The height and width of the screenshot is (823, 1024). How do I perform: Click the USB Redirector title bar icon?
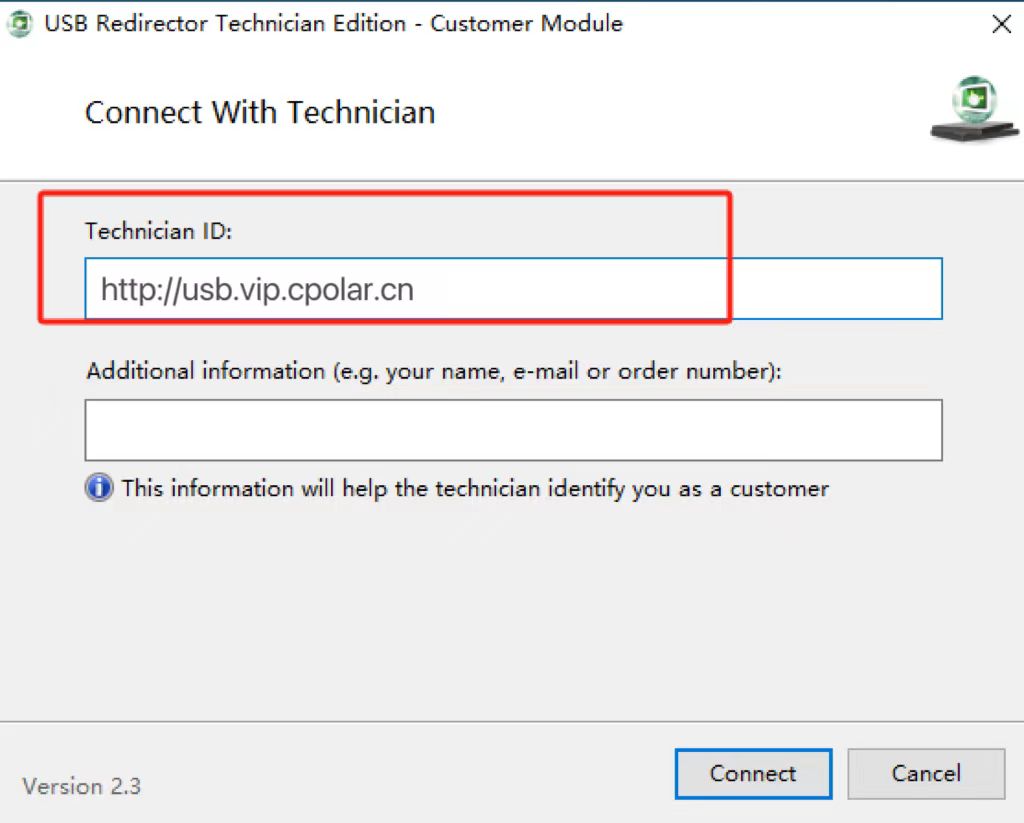[x=19, y=24]
